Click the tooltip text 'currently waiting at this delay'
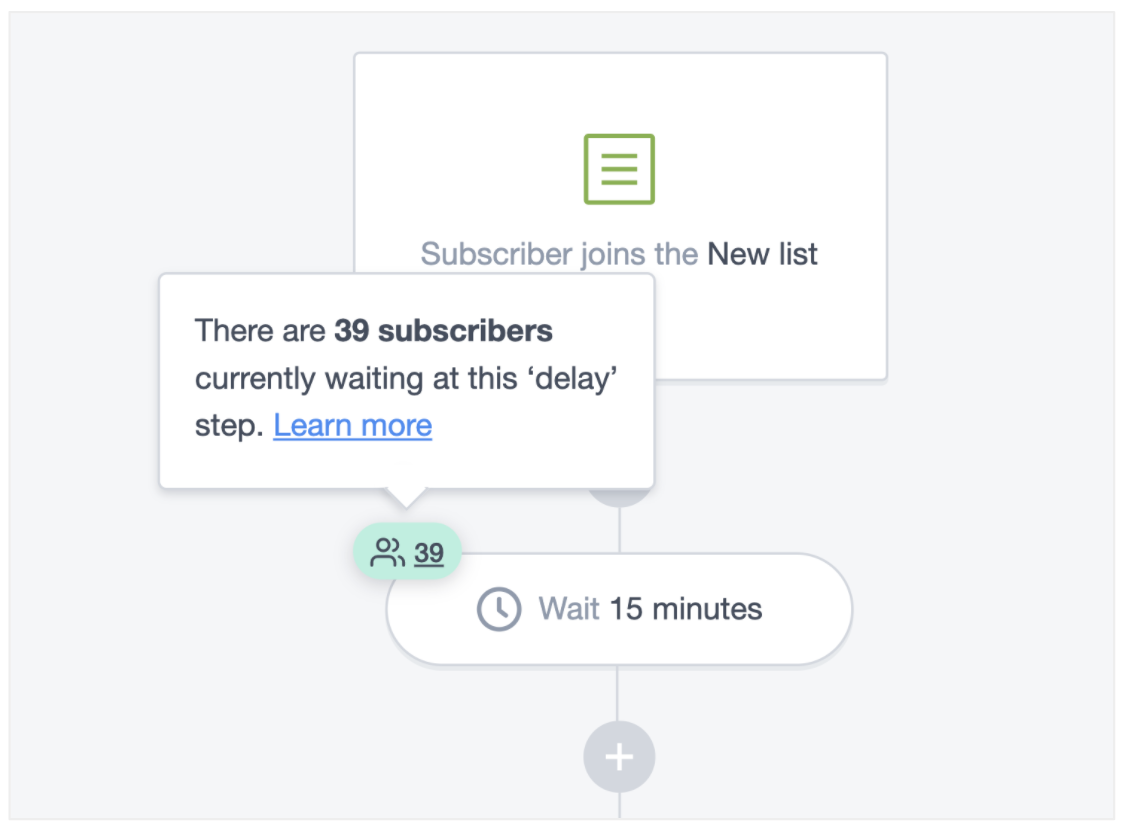Image resolution: width=1134 pixels, height=828 pixels. pos(407,379)
